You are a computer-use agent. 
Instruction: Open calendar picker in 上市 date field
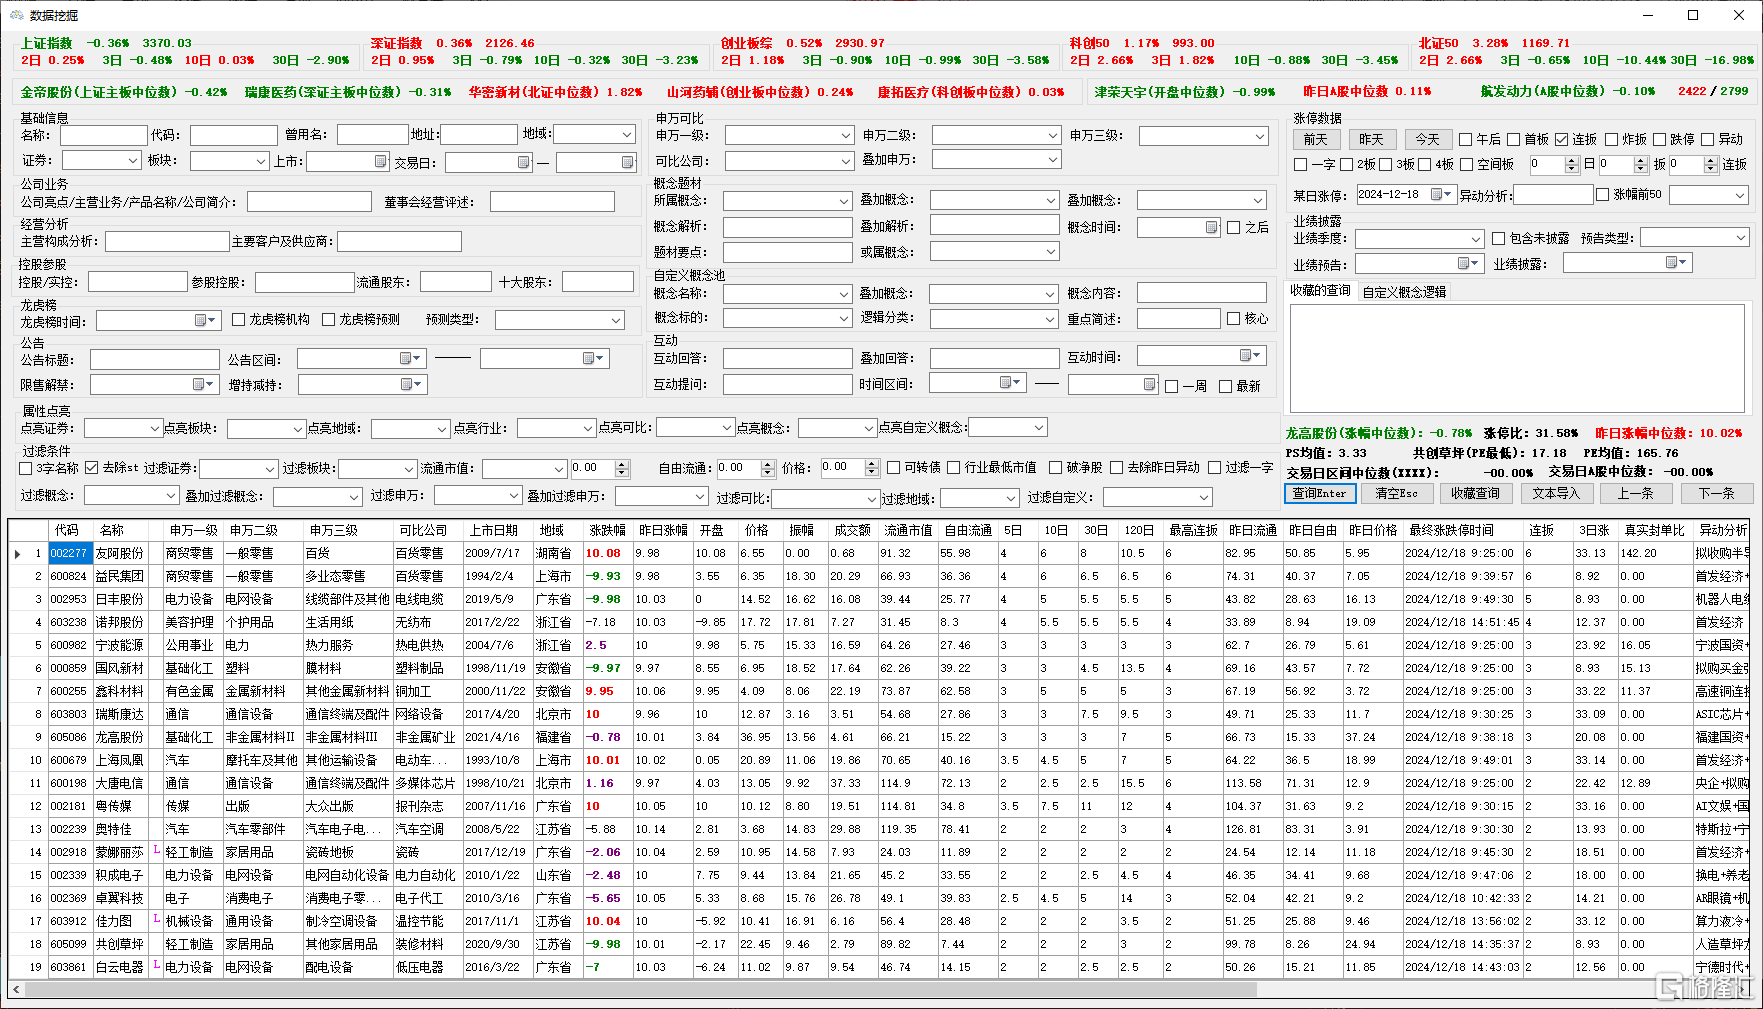point(380,161)
